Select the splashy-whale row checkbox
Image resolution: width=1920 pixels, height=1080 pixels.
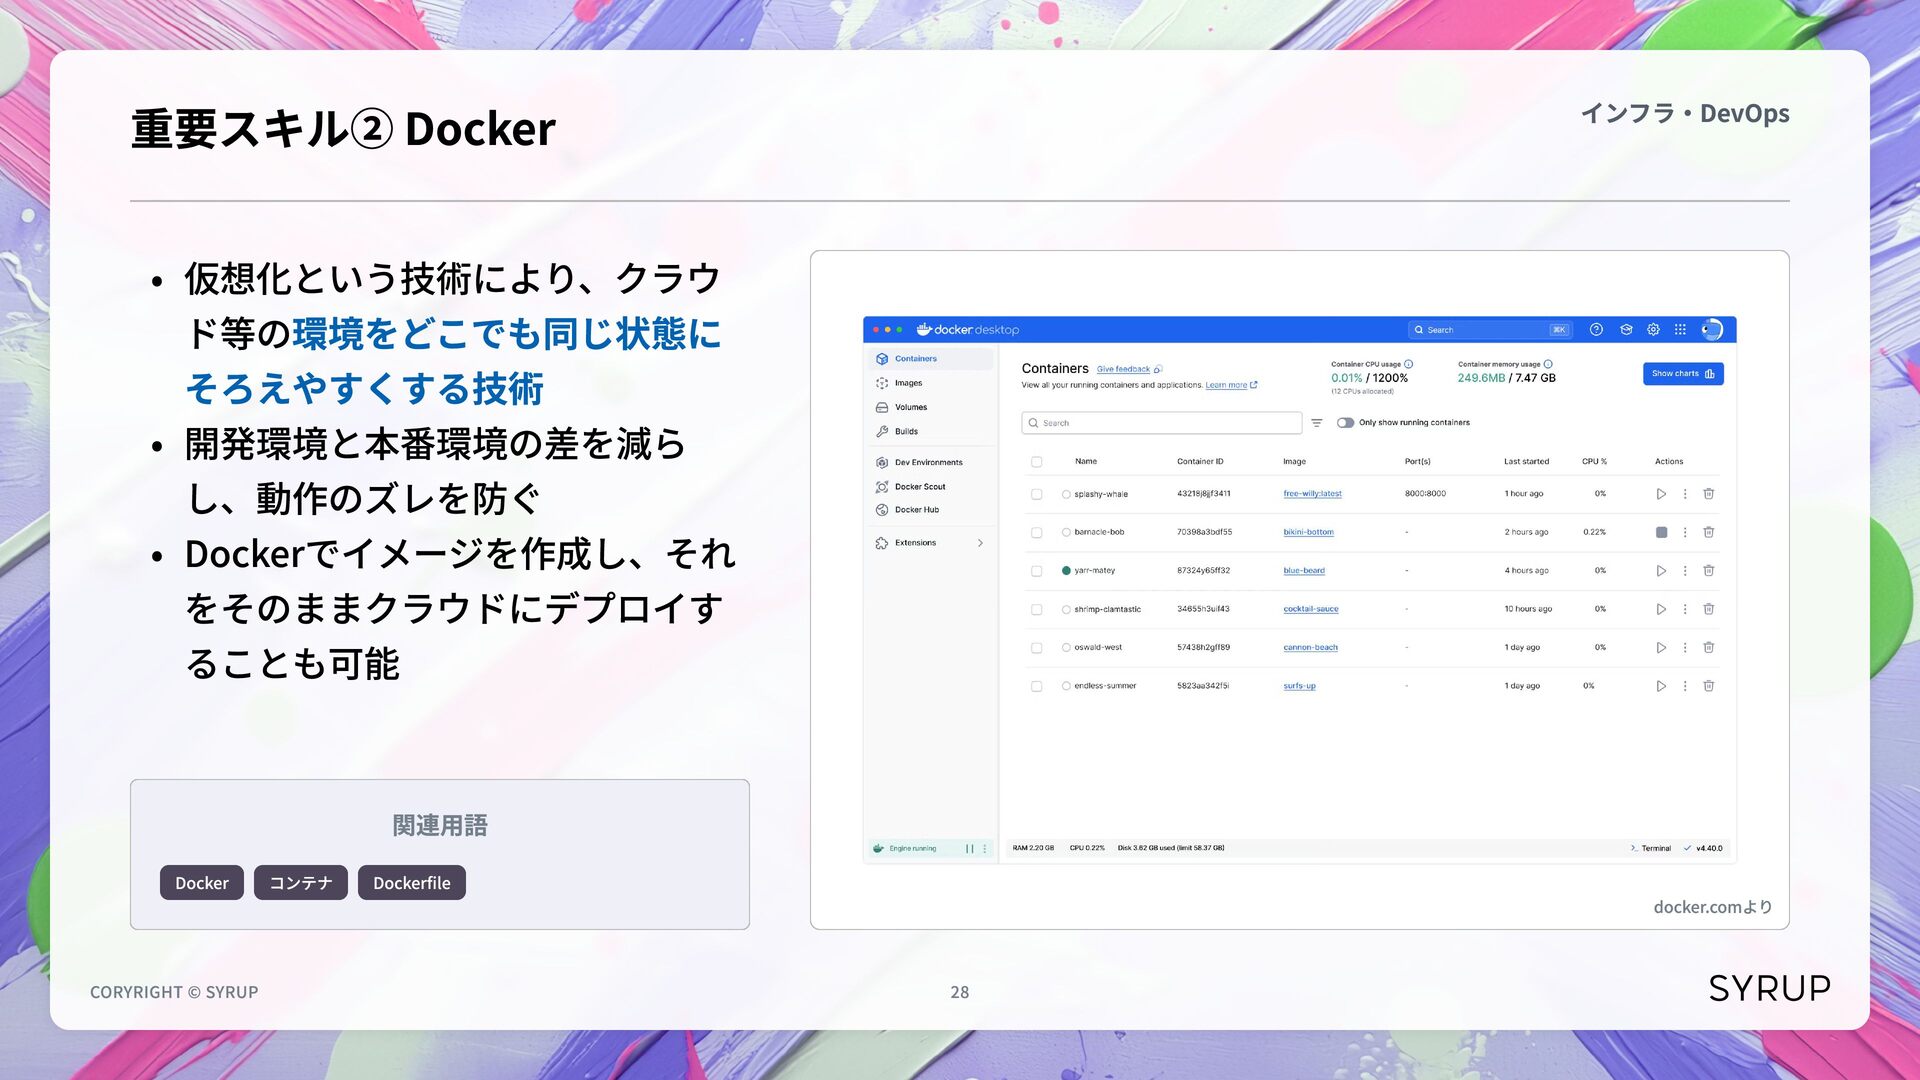tap(1037, 494)
